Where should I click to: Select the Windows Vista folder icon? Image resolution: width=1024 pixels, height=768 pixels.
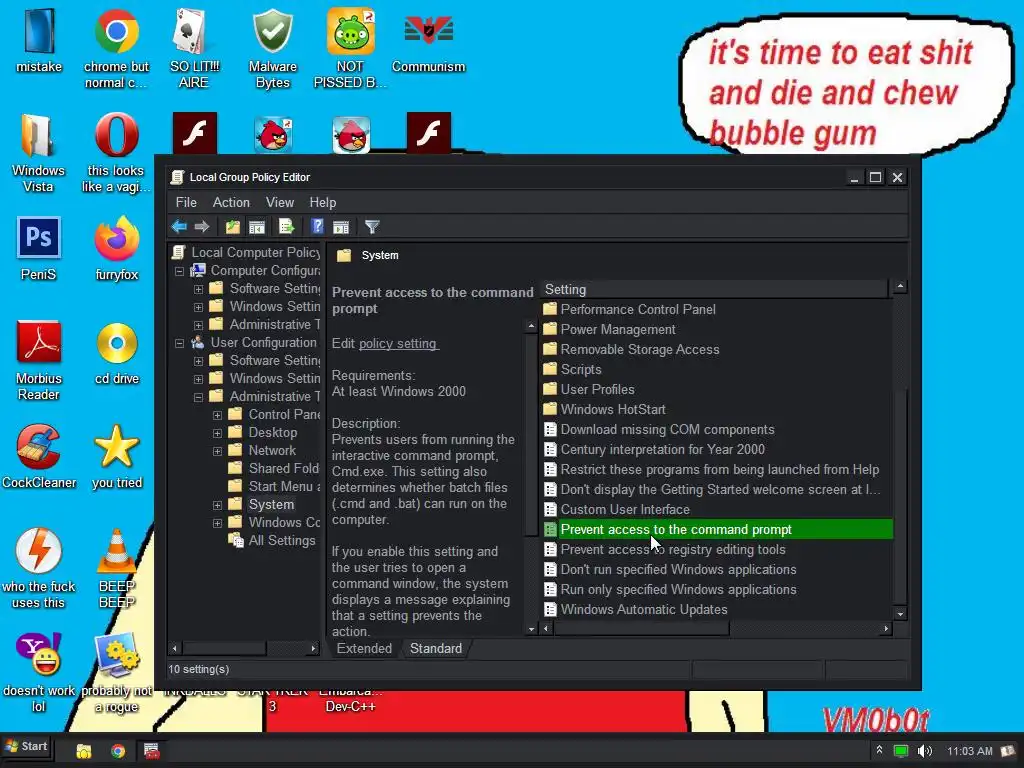38,153
